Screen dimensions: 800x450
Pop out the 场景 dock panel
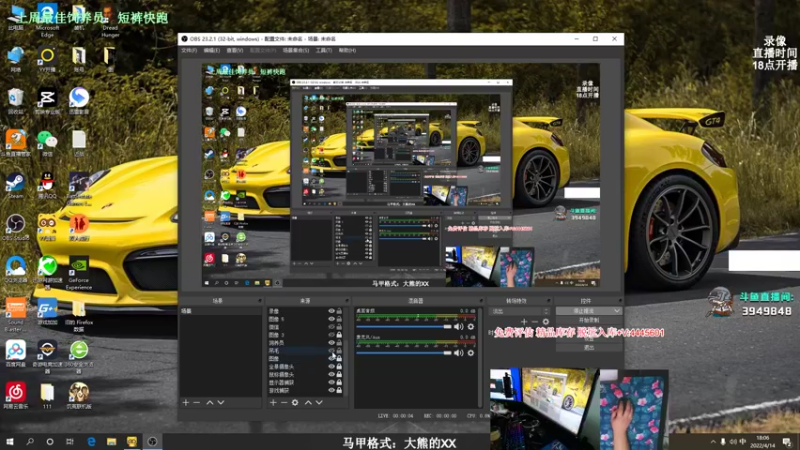coord(260,301)
